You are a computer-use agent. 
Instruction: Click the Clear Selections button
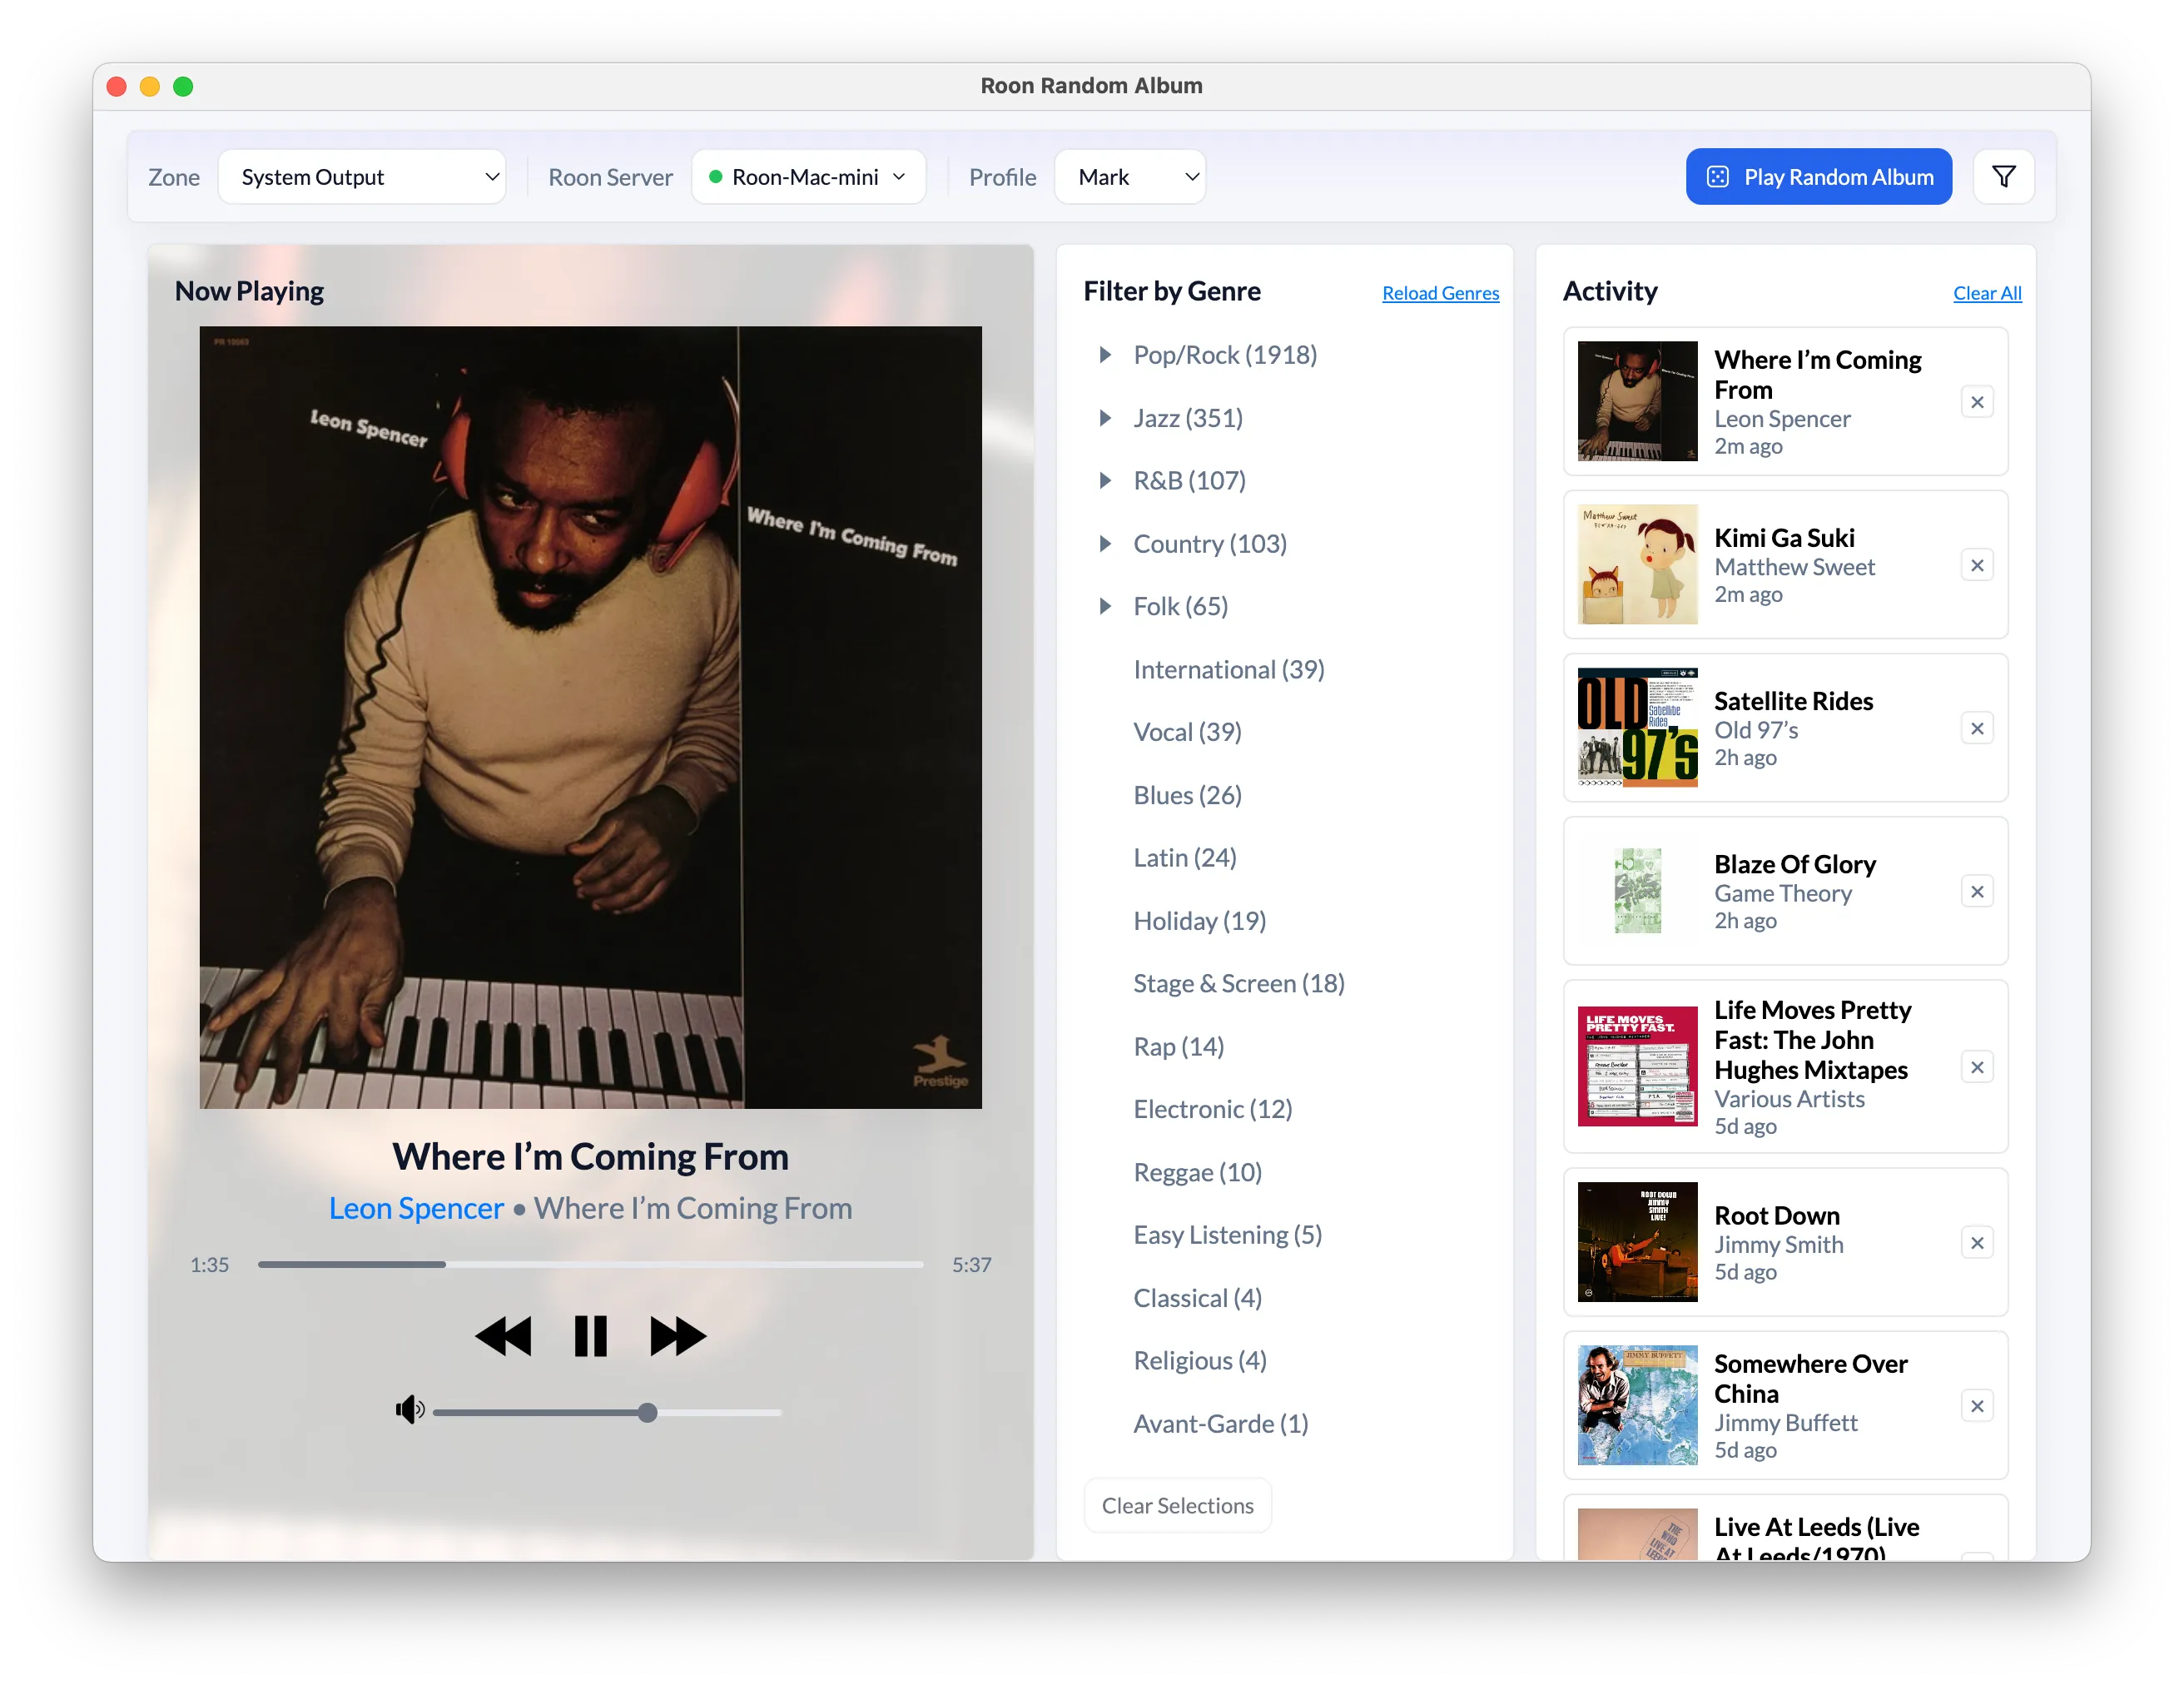[x=1177, y=1505]
